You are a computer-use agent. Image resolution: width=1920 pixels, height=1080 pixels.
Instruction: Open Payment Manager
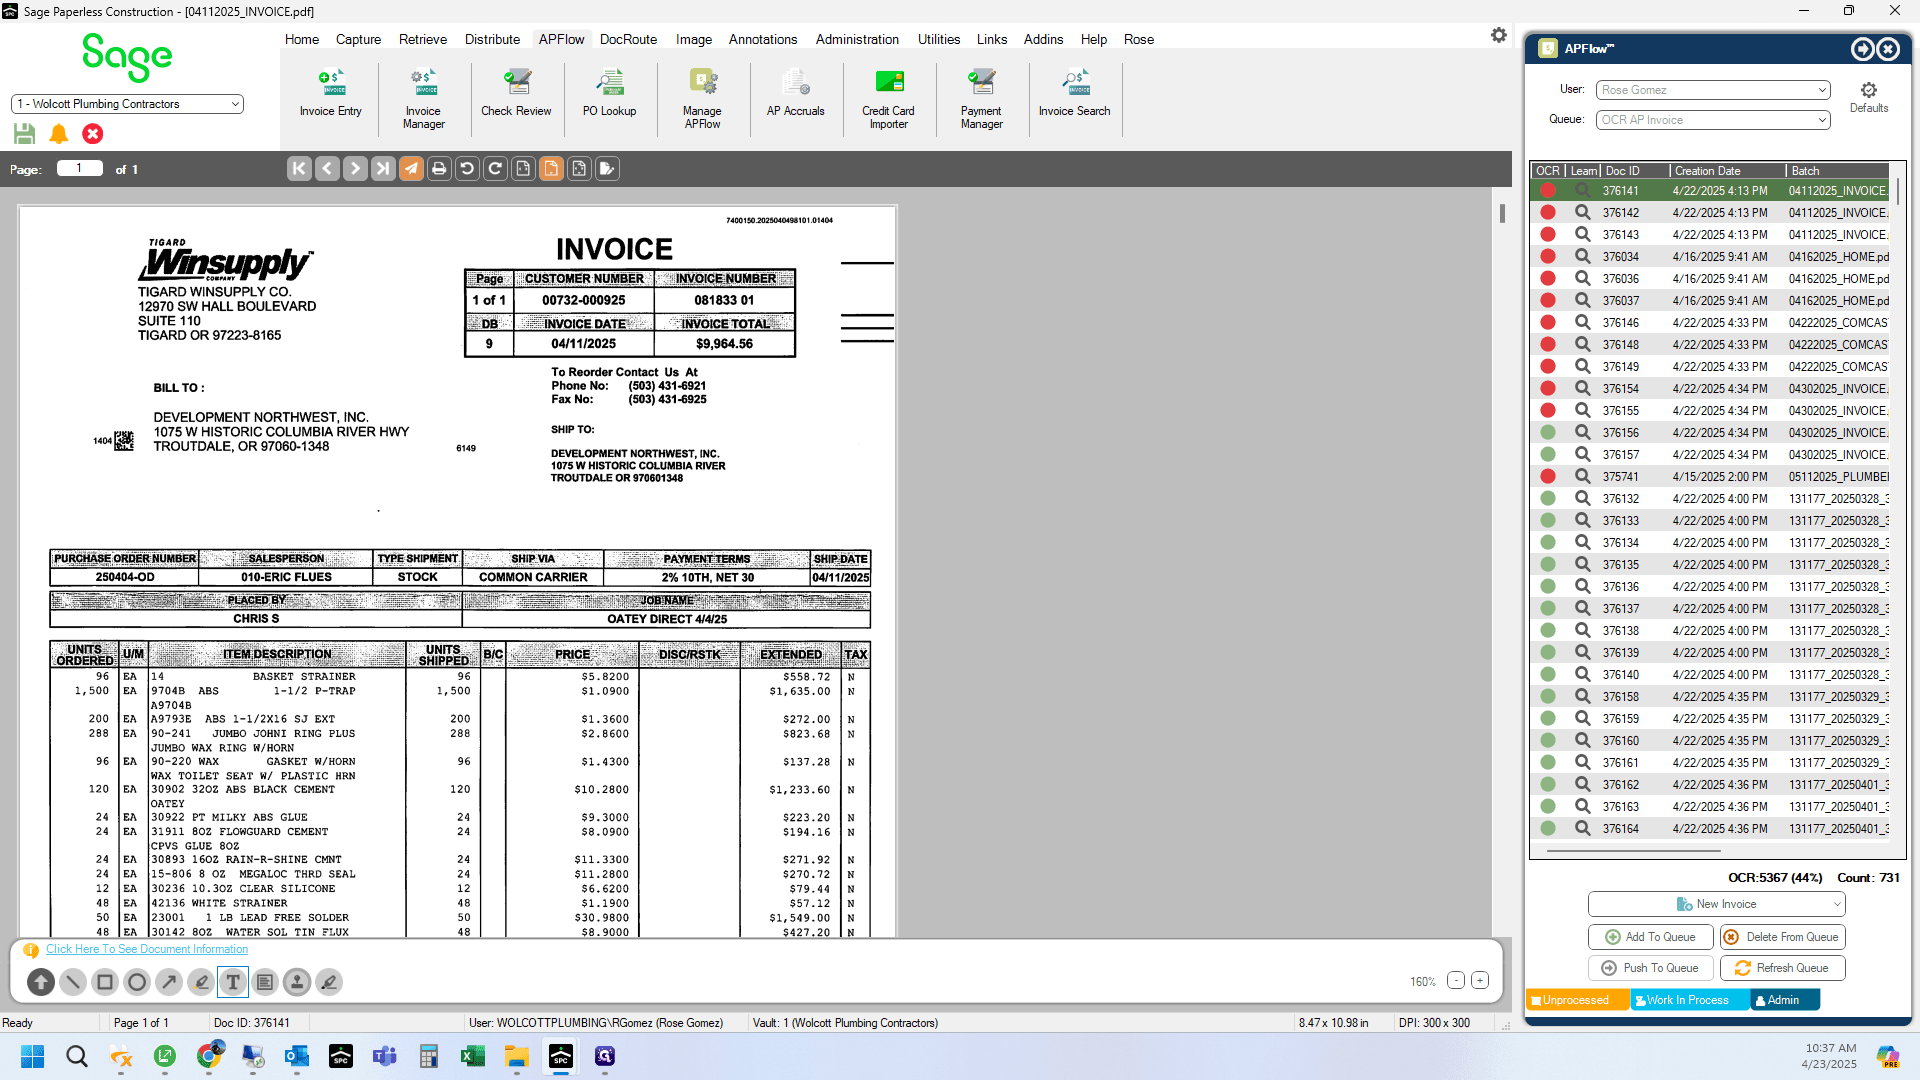coord(981,100)
